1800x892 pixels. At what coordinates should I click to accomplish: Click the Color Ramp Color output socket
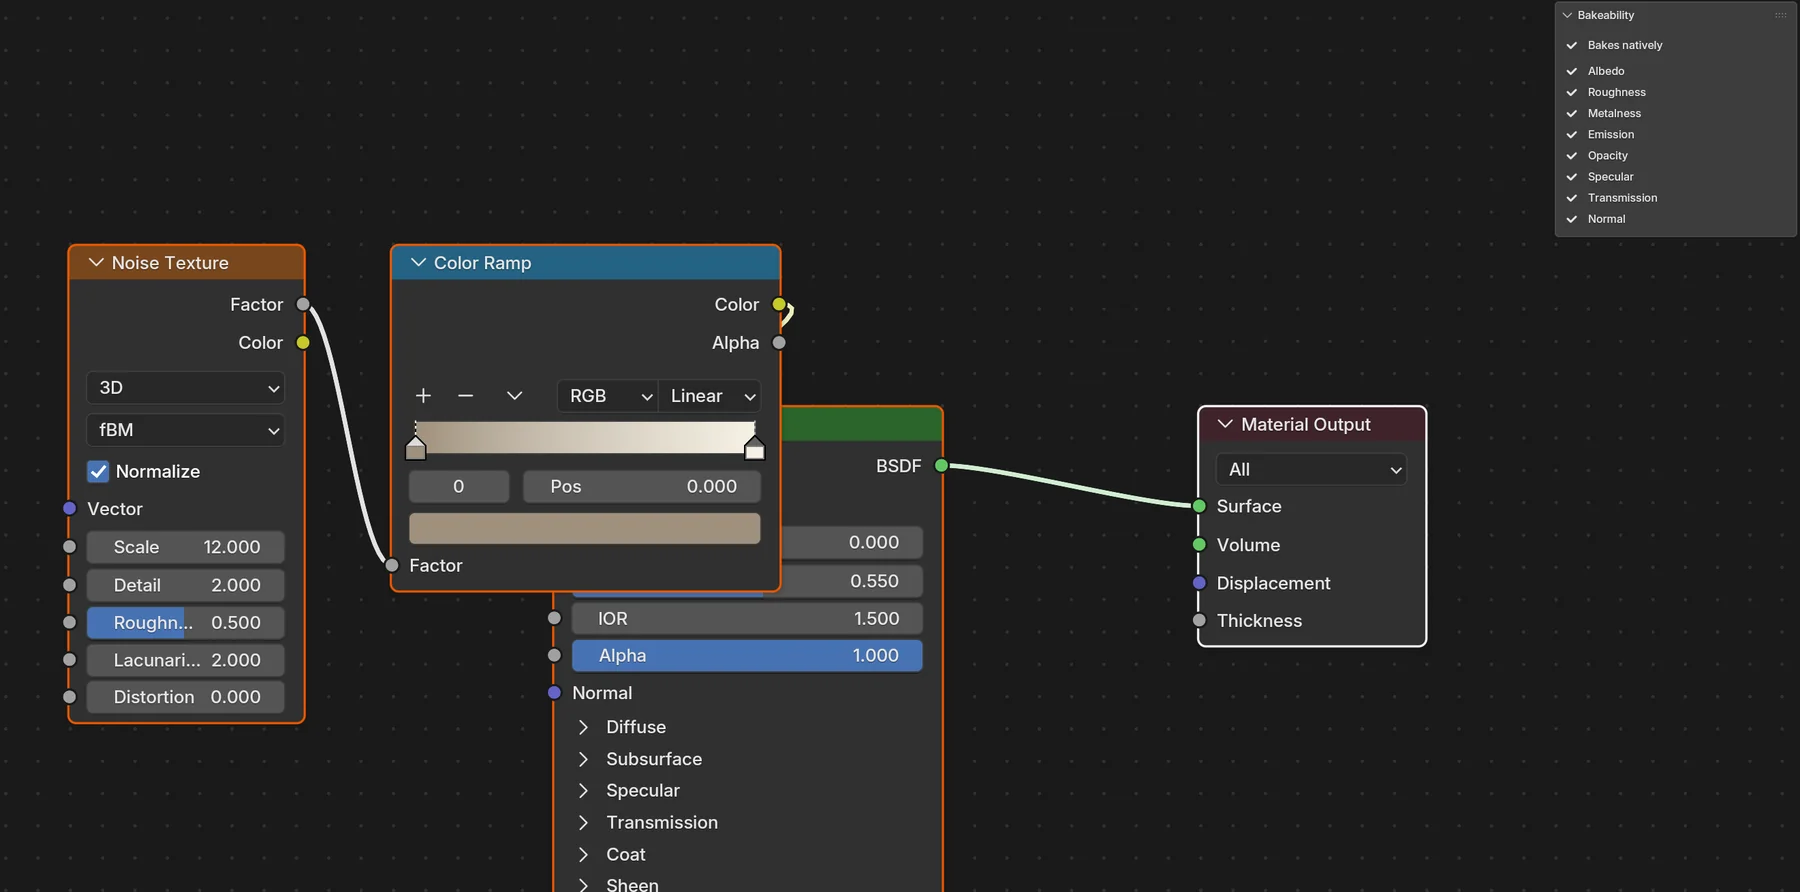coord(779,304)
